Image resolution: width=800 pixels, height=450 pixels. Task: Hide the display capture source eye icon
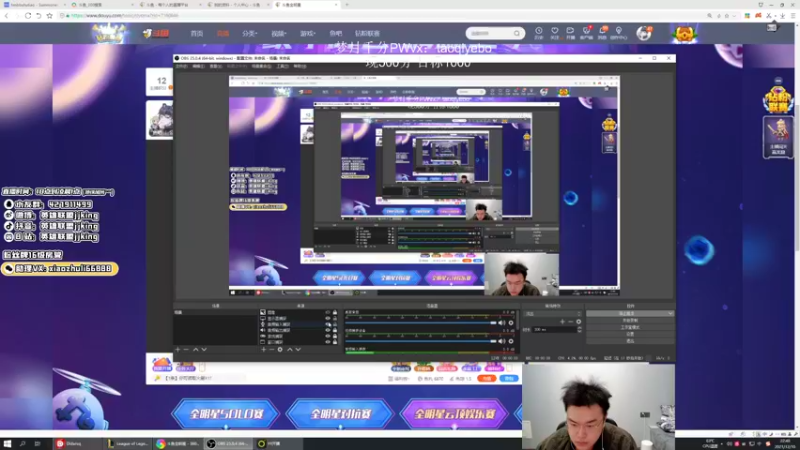pyautogui.click(x=328, y=318)
